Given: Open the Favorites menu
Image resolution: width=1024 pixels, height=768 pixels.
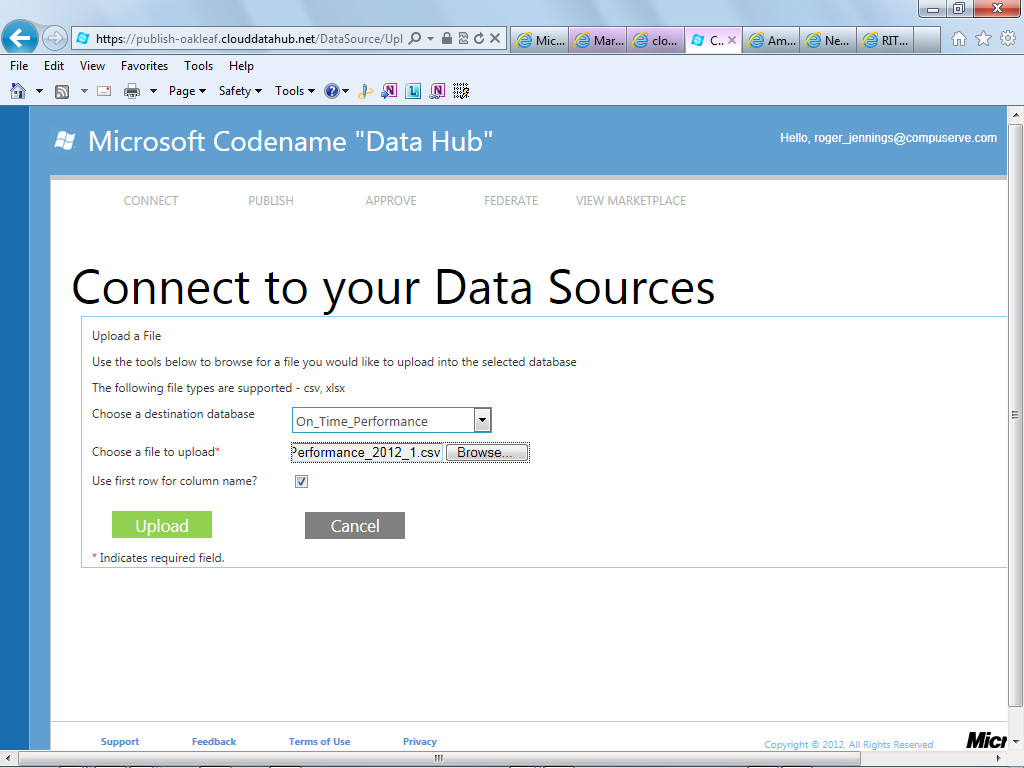Looking at the screenshot, I should [x=144, y=66].
